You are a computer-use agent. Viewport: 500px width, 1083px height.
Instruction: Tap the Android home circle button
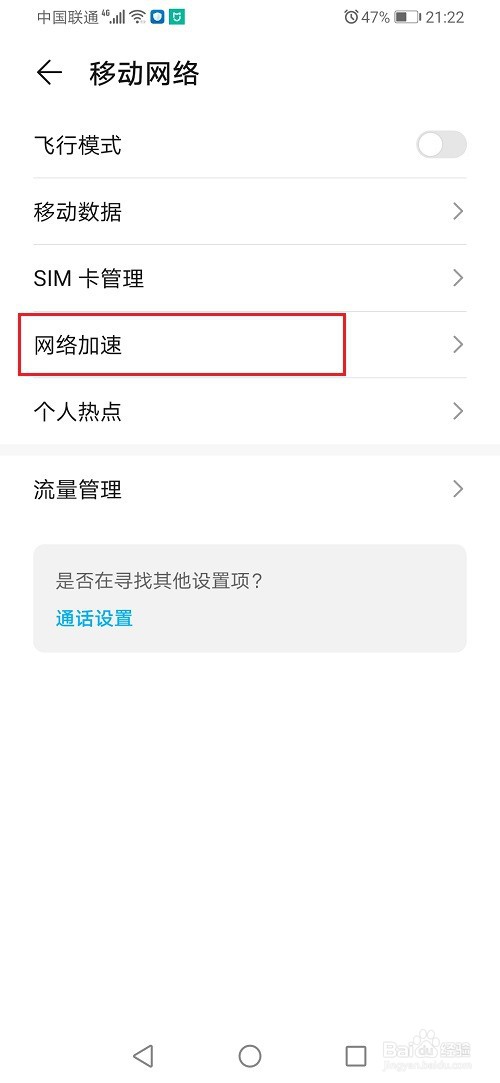pyautogui.click(x=250, y=1055)
